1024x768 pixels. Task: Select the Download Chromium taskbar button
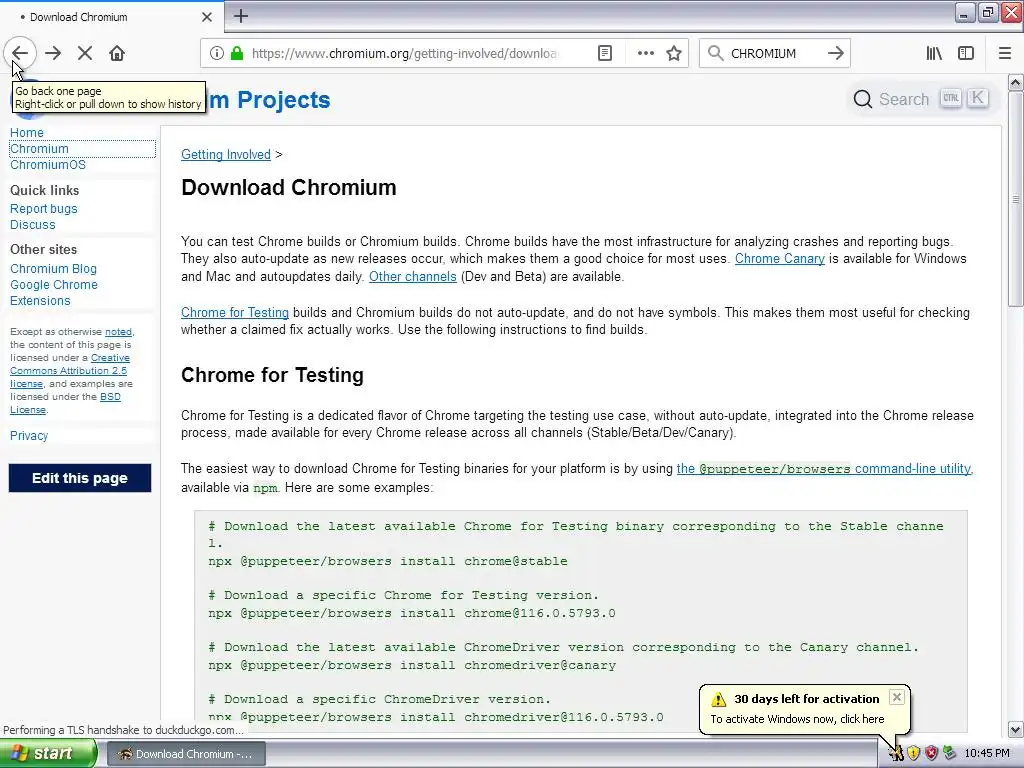[x=185, y=754]
